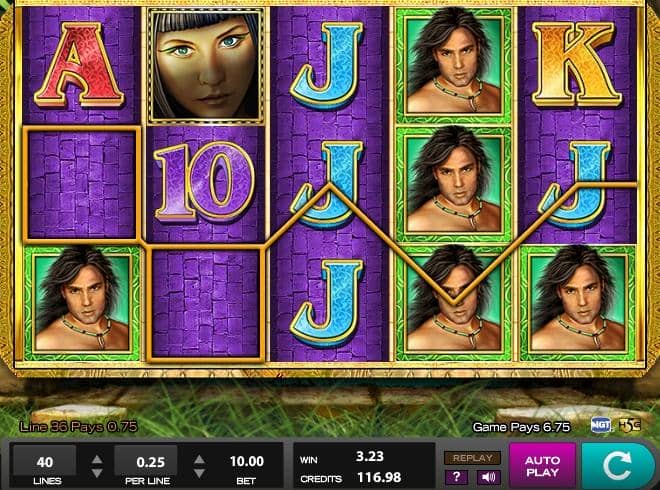Decrease the number of lines with down arrow
Screen dimensions: 660x490
coord(97,473)
